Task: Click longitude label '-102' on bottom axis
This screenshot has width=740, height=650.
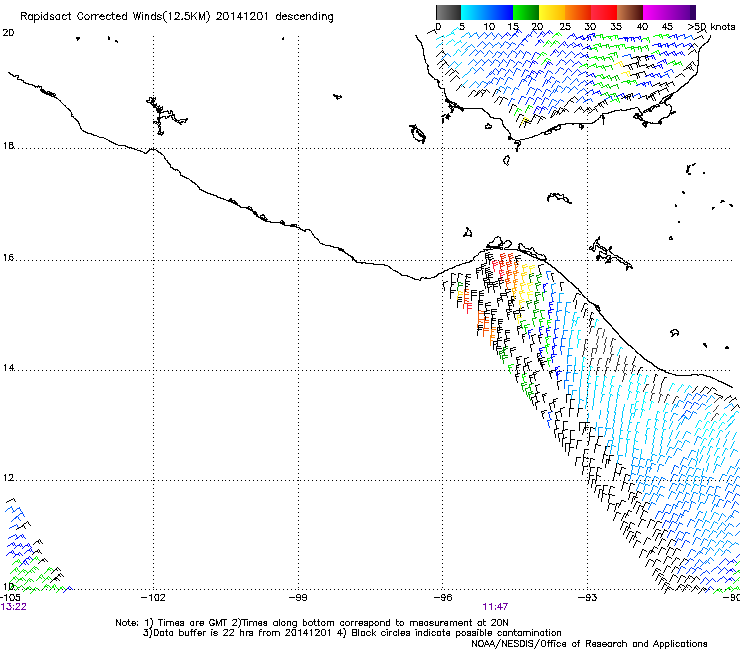Action: pos(153,598)
